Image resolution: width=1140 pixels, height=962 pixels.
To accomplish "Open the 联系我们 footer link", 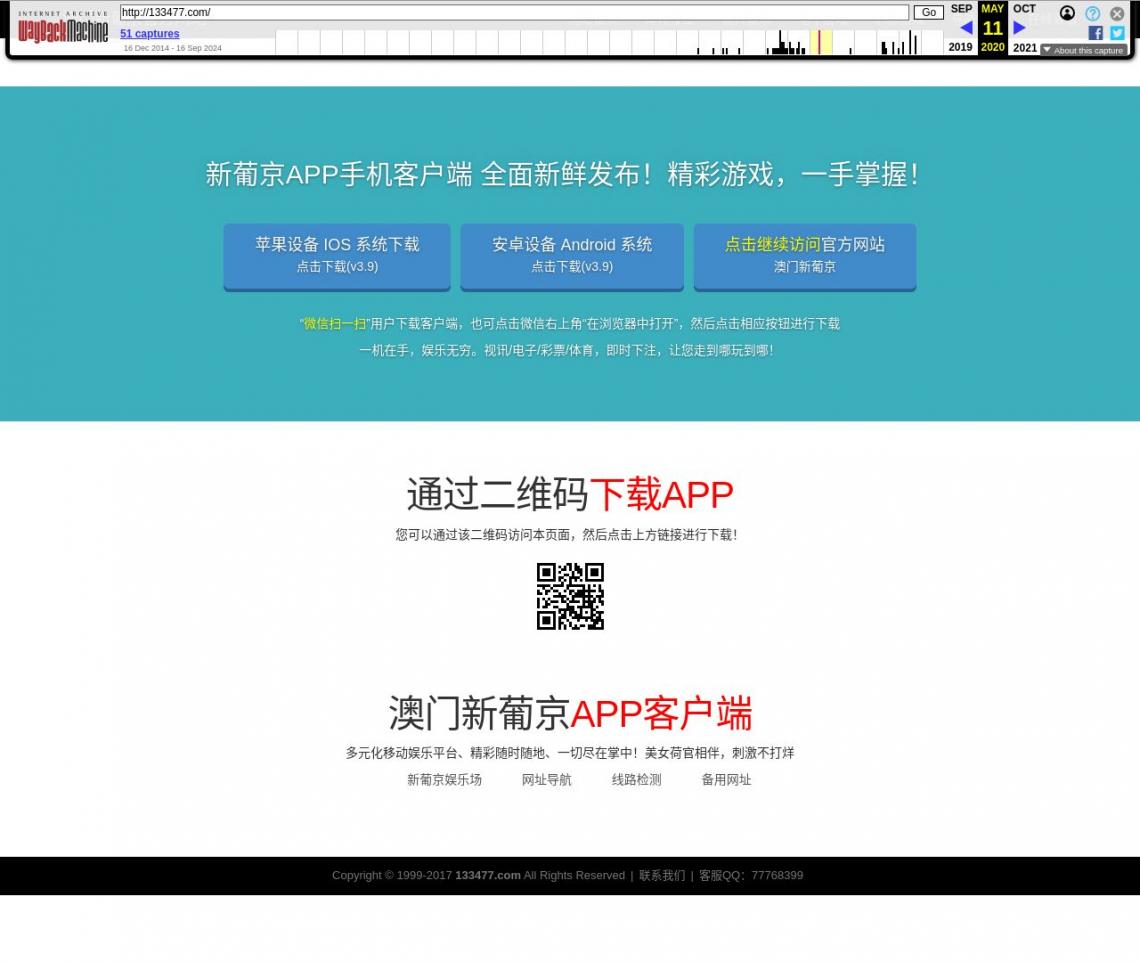I will point(662,875).
